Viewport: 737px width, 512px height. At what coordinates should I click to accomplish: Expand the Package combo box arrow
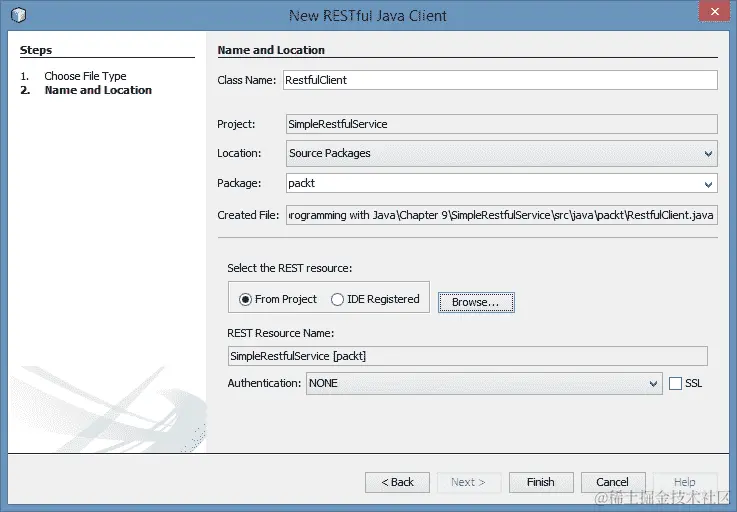[708, 184]
